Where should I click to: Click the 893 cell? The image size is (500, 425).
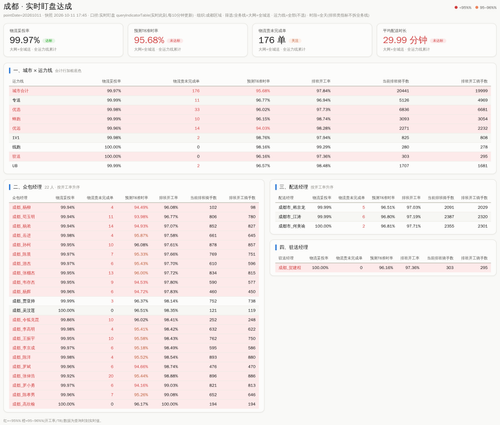[213, 357]
